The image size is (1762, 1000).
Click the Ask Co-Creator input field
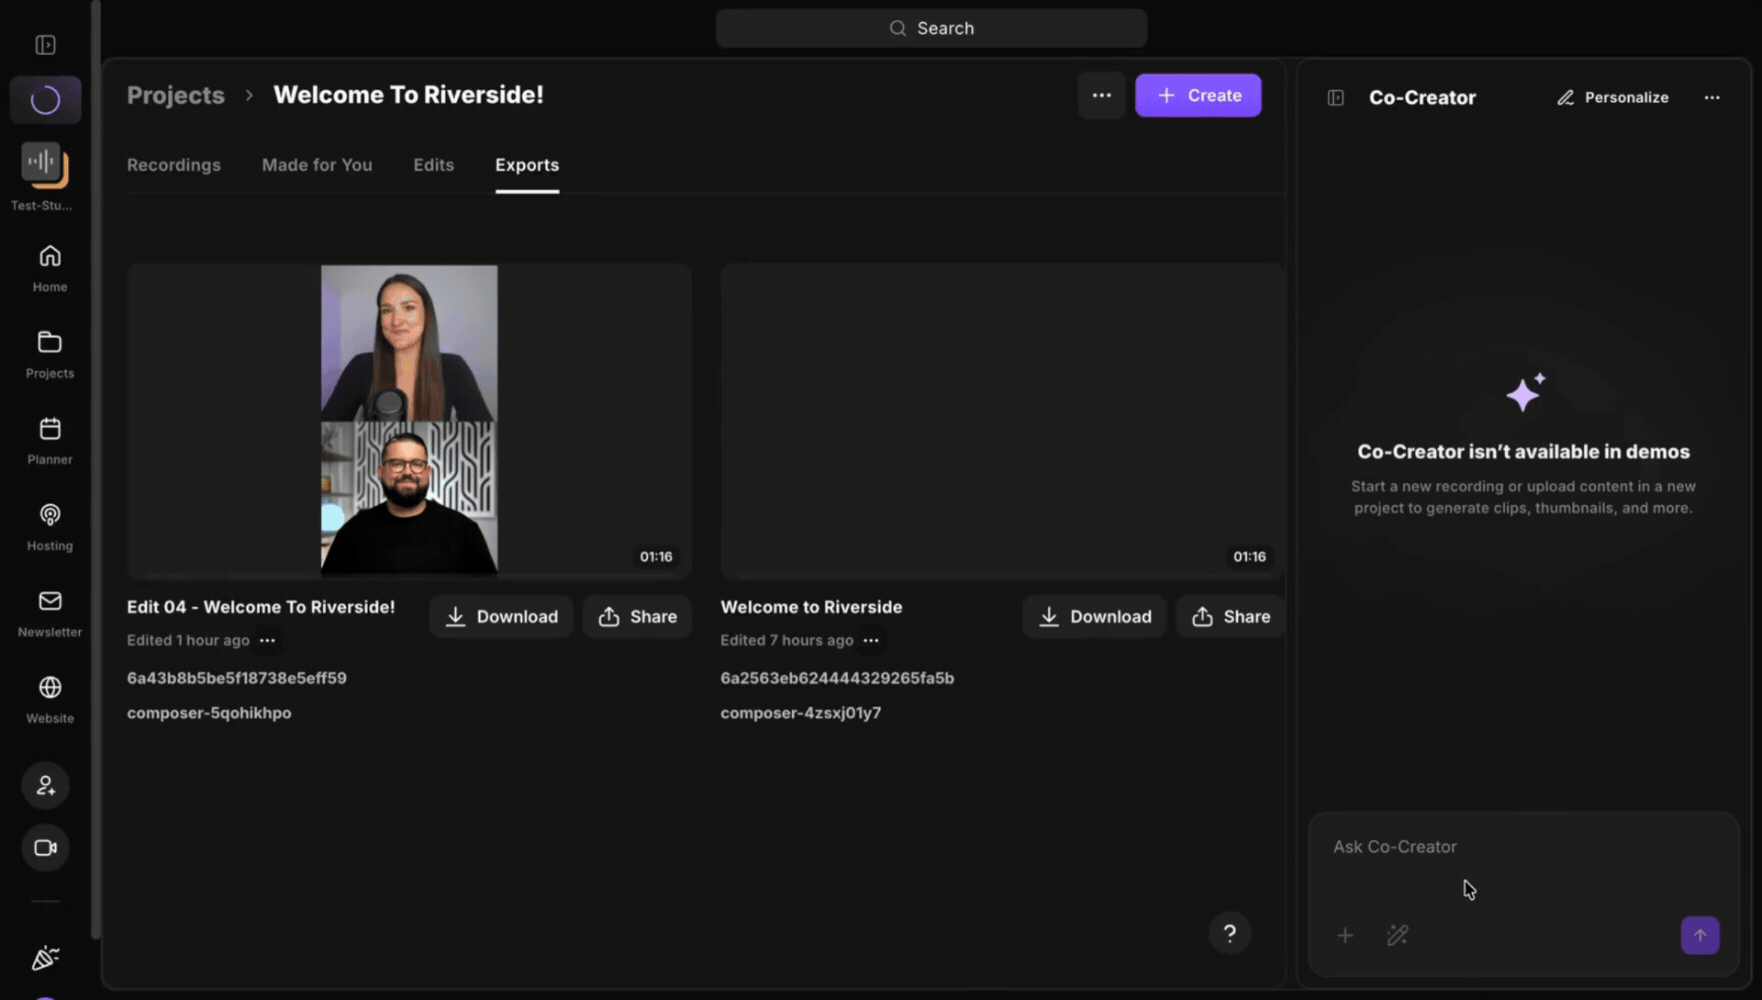(1524, 847)
